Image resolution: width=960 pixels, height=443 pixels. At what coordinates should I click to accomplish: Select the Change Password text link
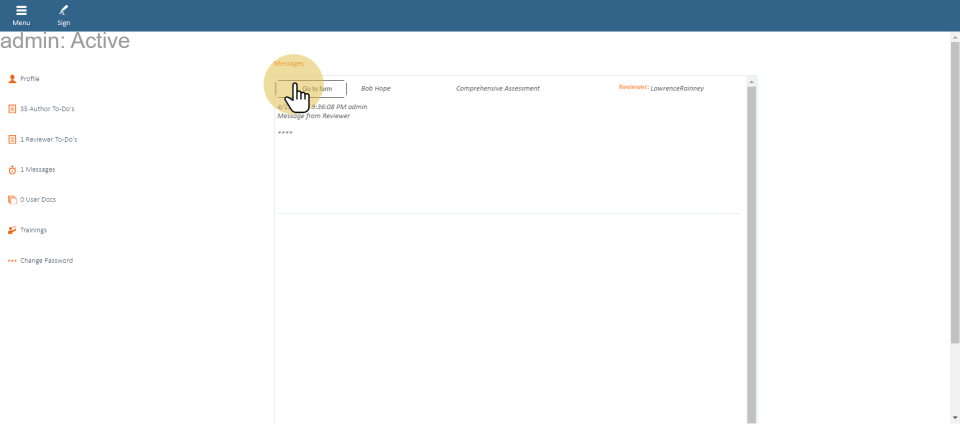[46, 261]
